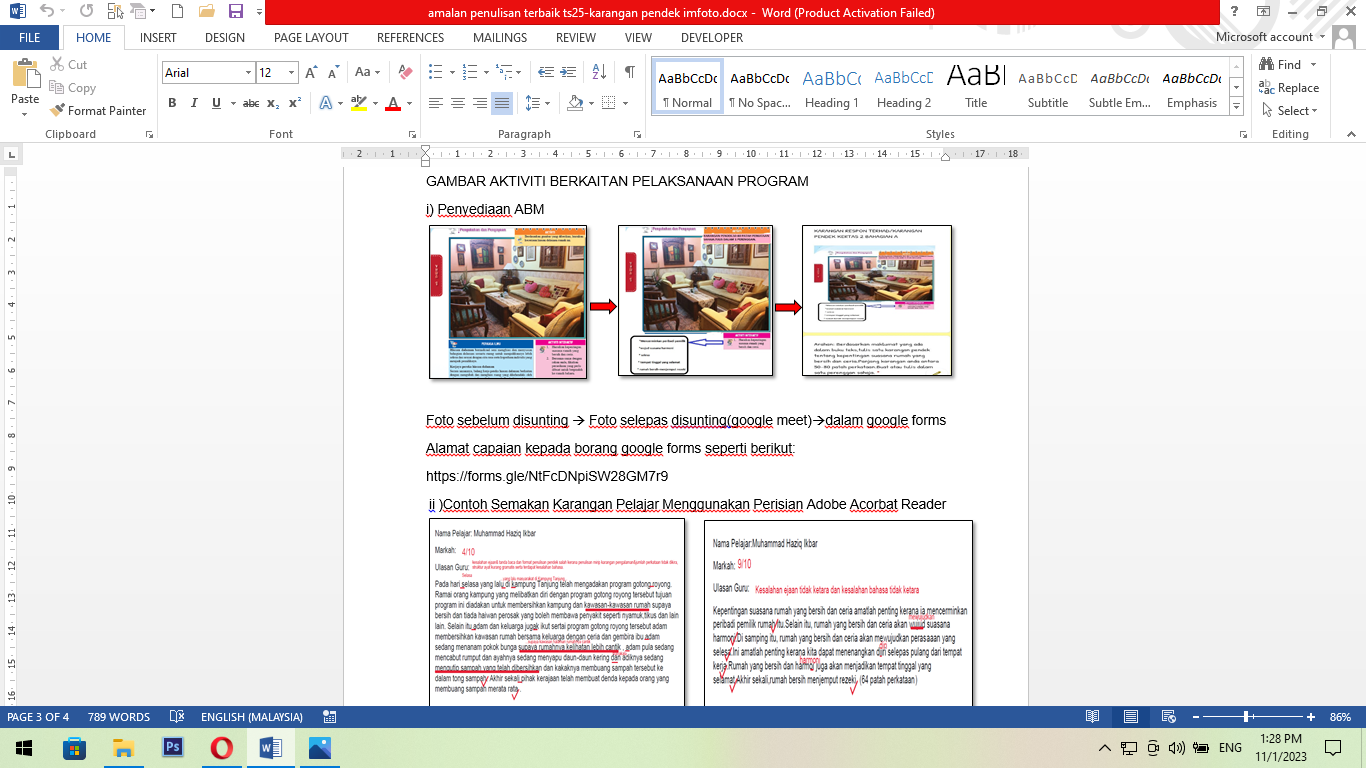This screenshot has height=768, width=1366.
Task: Click Align Left icon
Action: (x=436, y=103)
